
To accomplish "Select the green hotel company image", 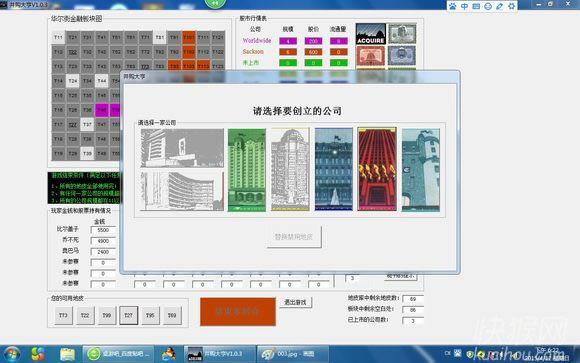I will pos(247,170).
